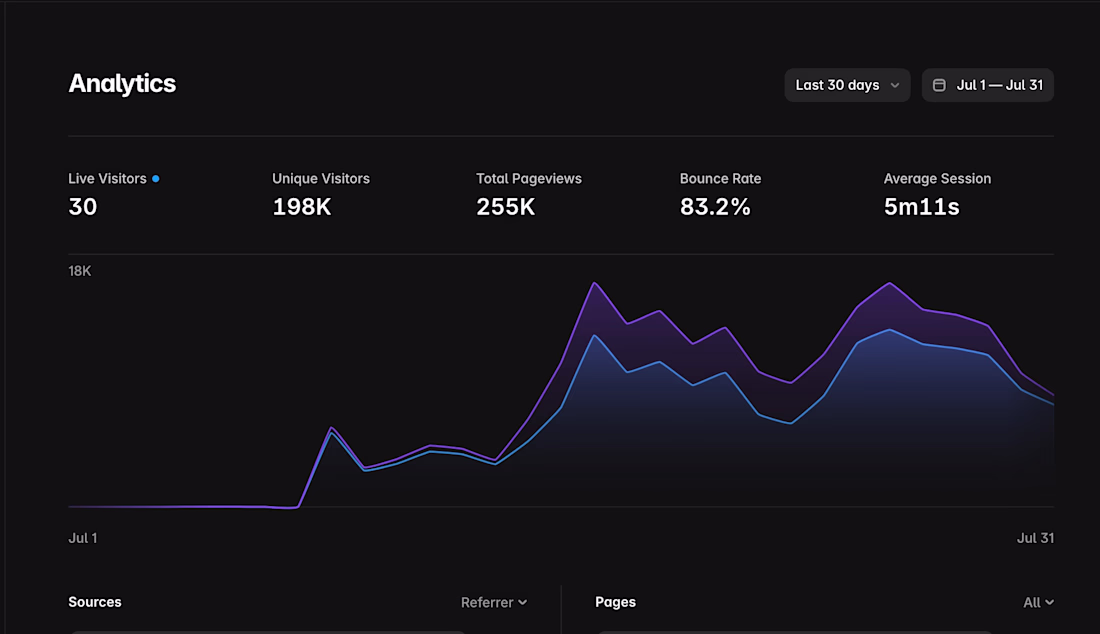
Task: Open the All filter in Pages
Action: [x=1038, y=602]
